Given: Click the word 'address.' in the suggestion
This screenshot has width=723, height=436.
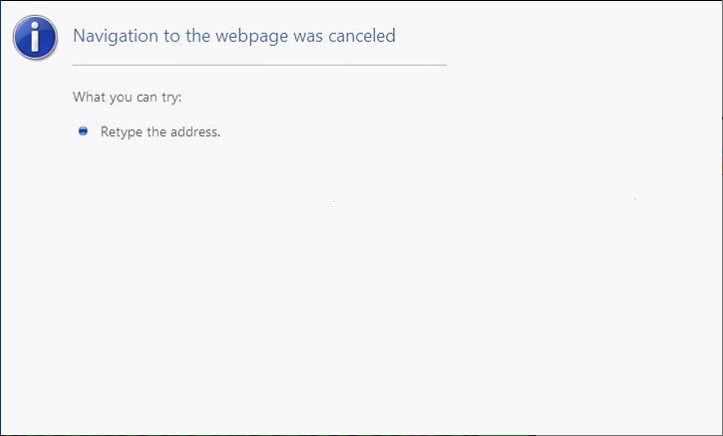Looking at the screenshot, I should click(x=196, y=132).
